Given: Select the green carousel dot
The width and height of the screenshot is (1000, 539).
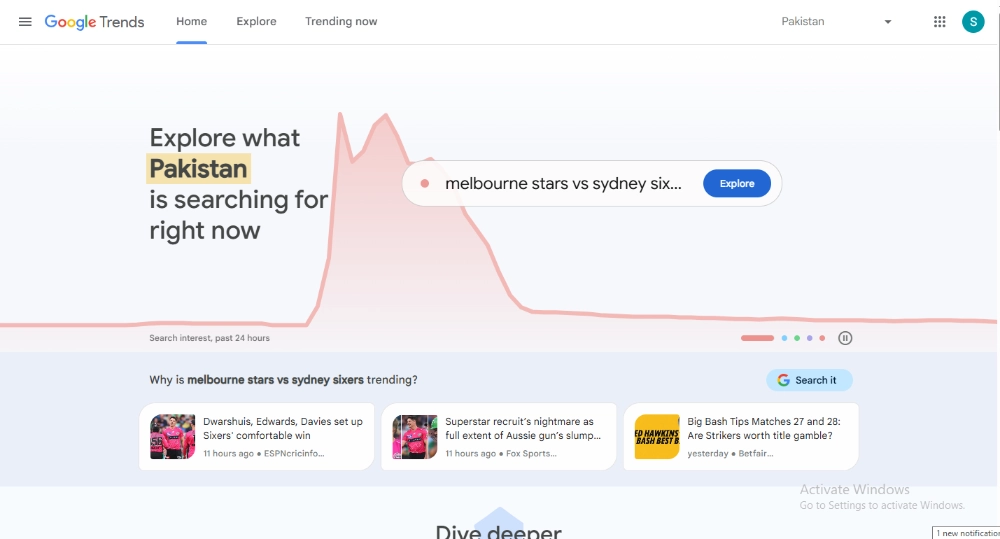Looking at the screenshot, I should [797, 338].
